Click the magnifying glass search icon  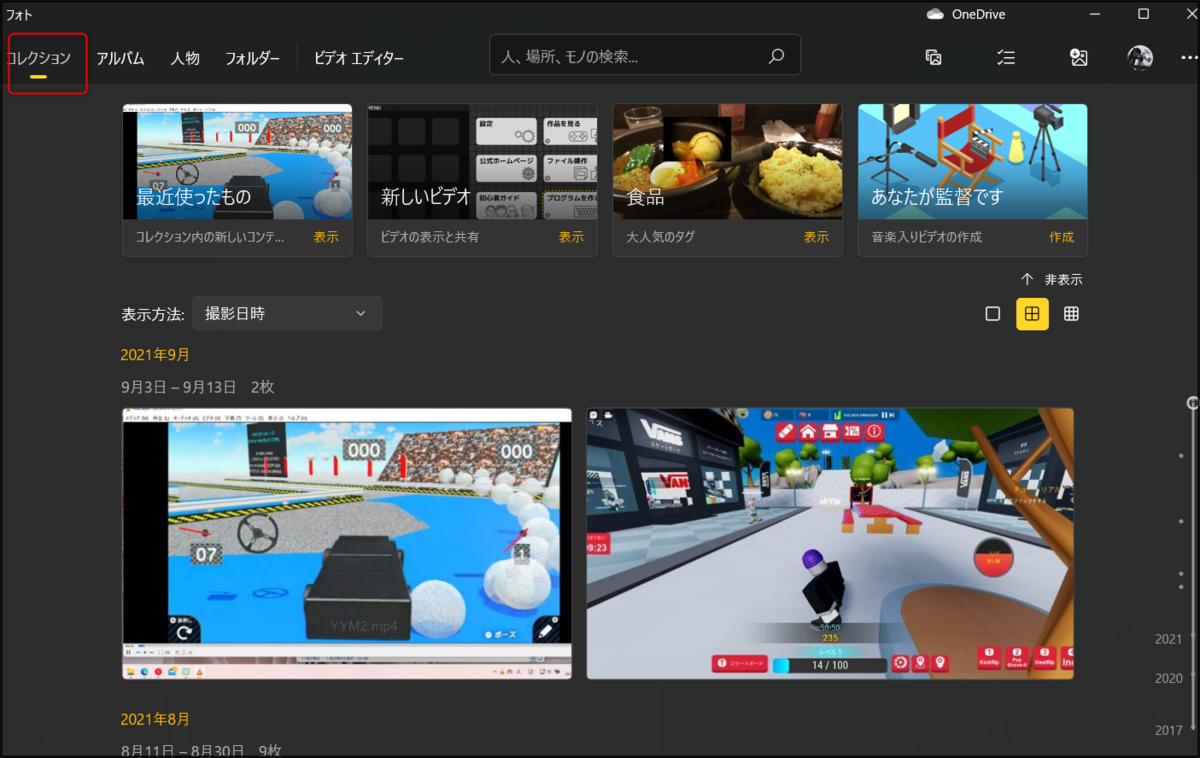(776, 57)
